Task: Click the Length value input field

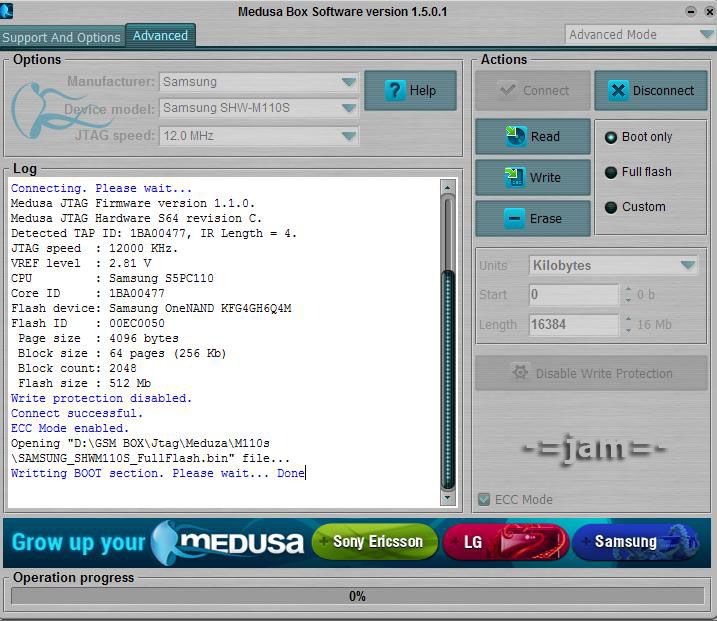Action: pos(573,324)
